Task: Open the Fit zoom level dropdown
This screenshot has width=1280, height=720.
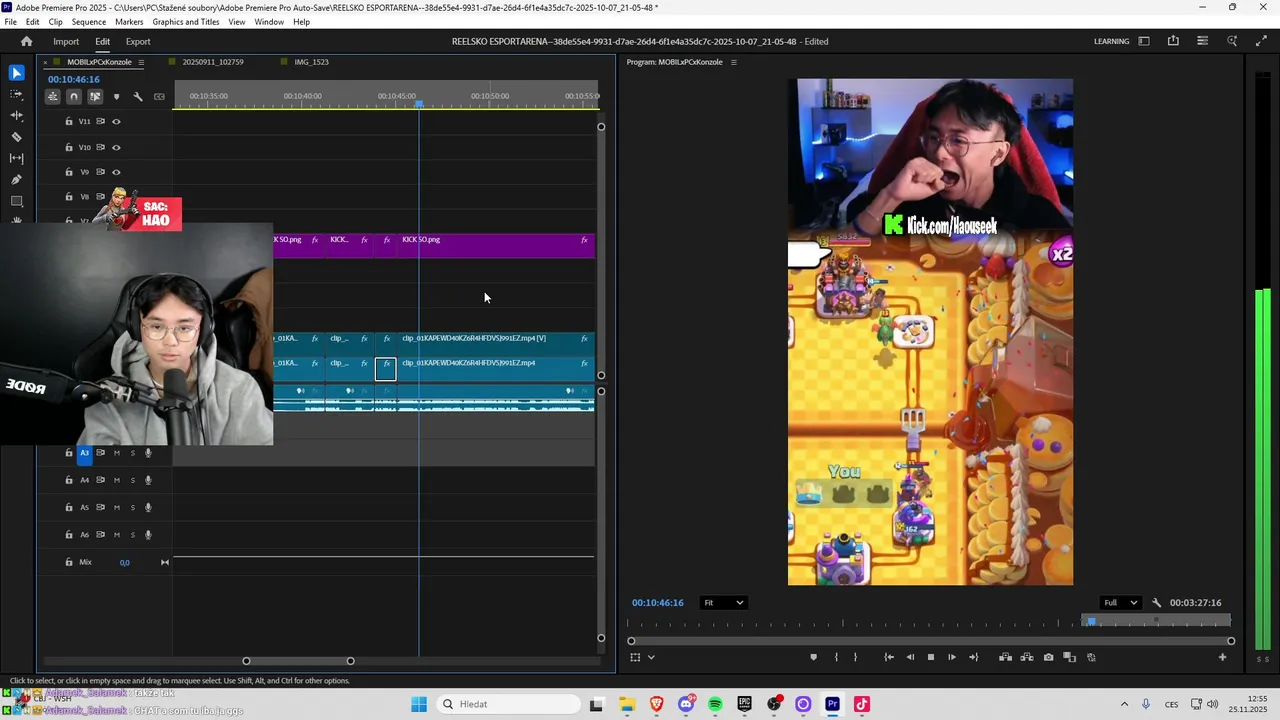Action: (x=723, y=603)
